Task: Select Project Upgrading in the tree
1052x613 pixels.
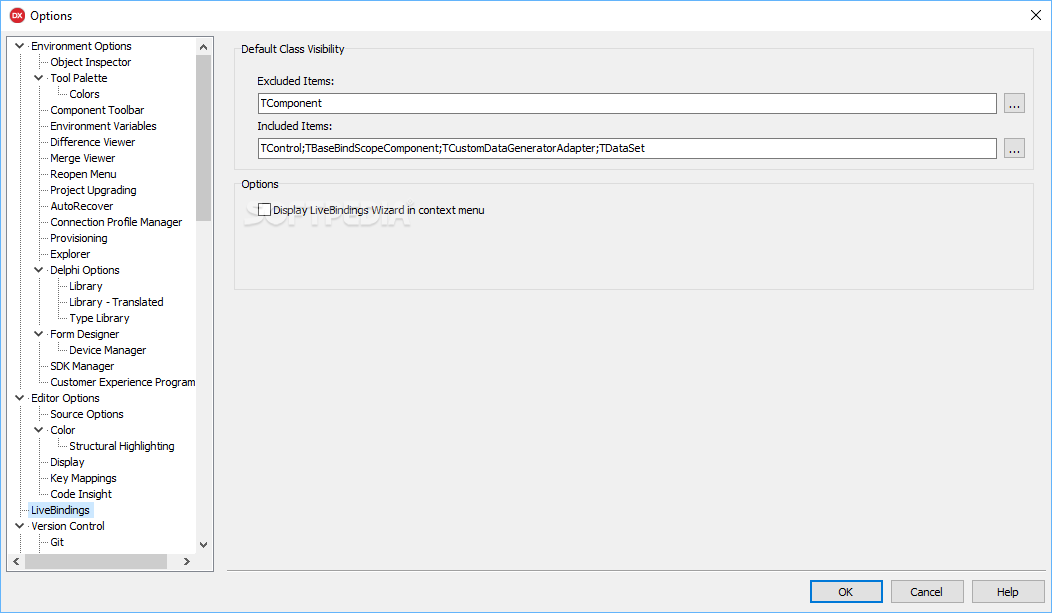Action: (93, 190)
